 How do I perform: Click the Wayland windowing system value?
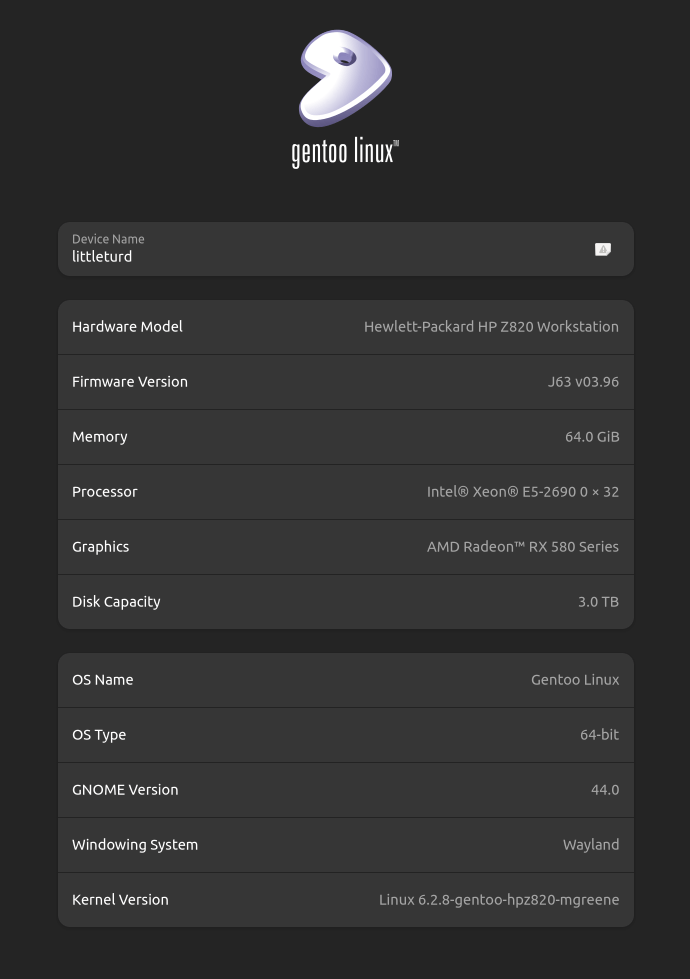[591, 844]
